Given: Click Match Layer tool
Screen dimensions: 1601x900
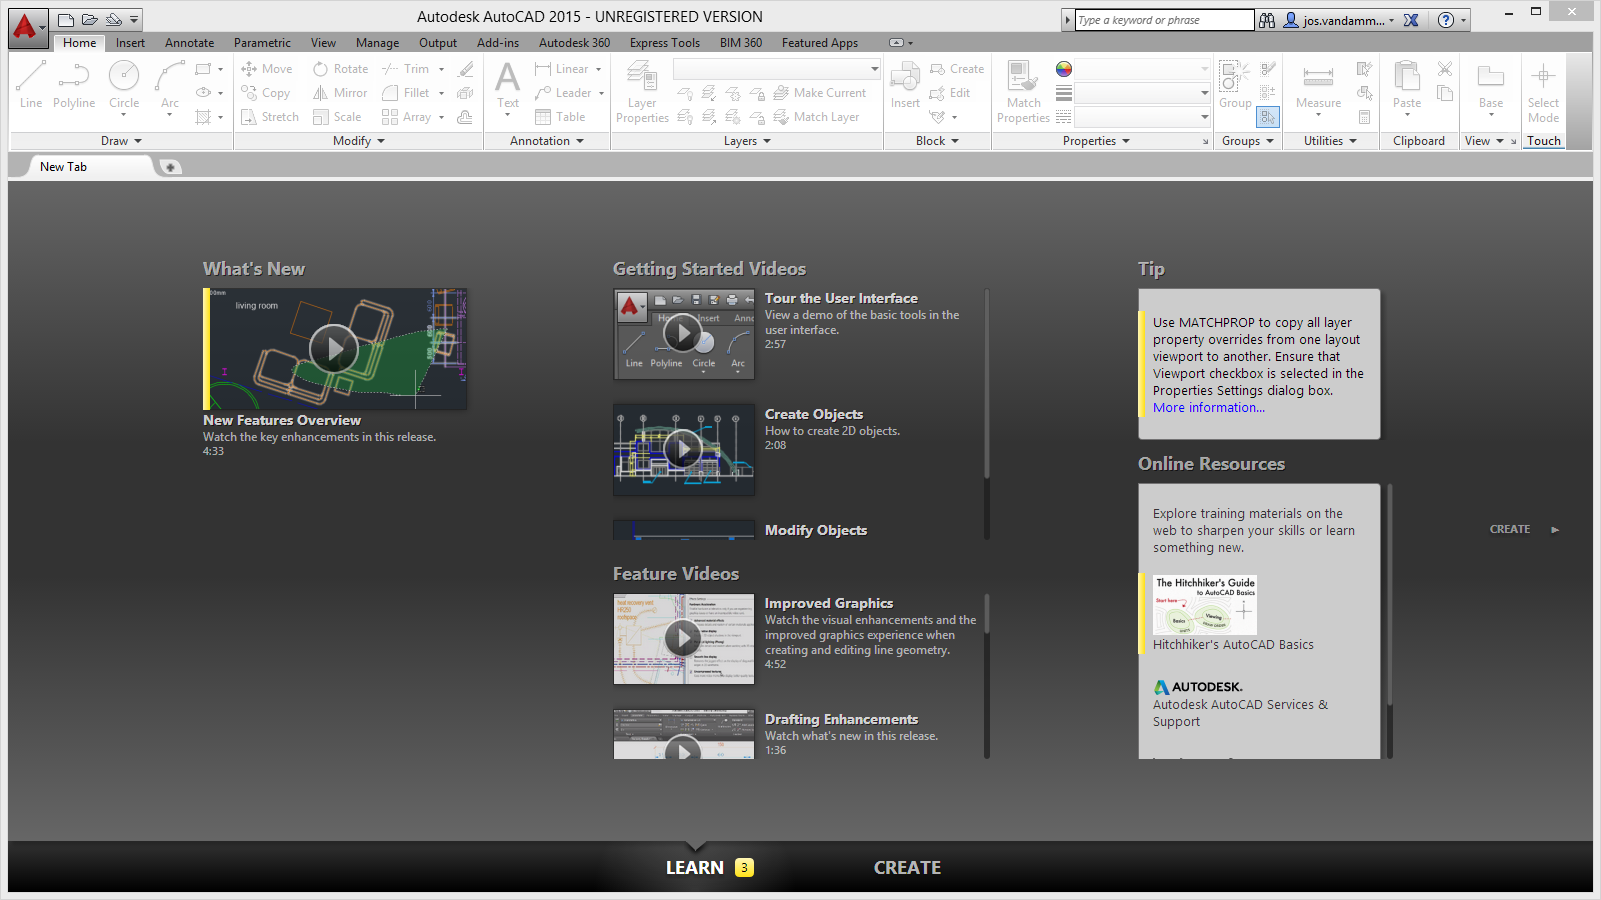Looking at the screenshot, I should point(816,117).
